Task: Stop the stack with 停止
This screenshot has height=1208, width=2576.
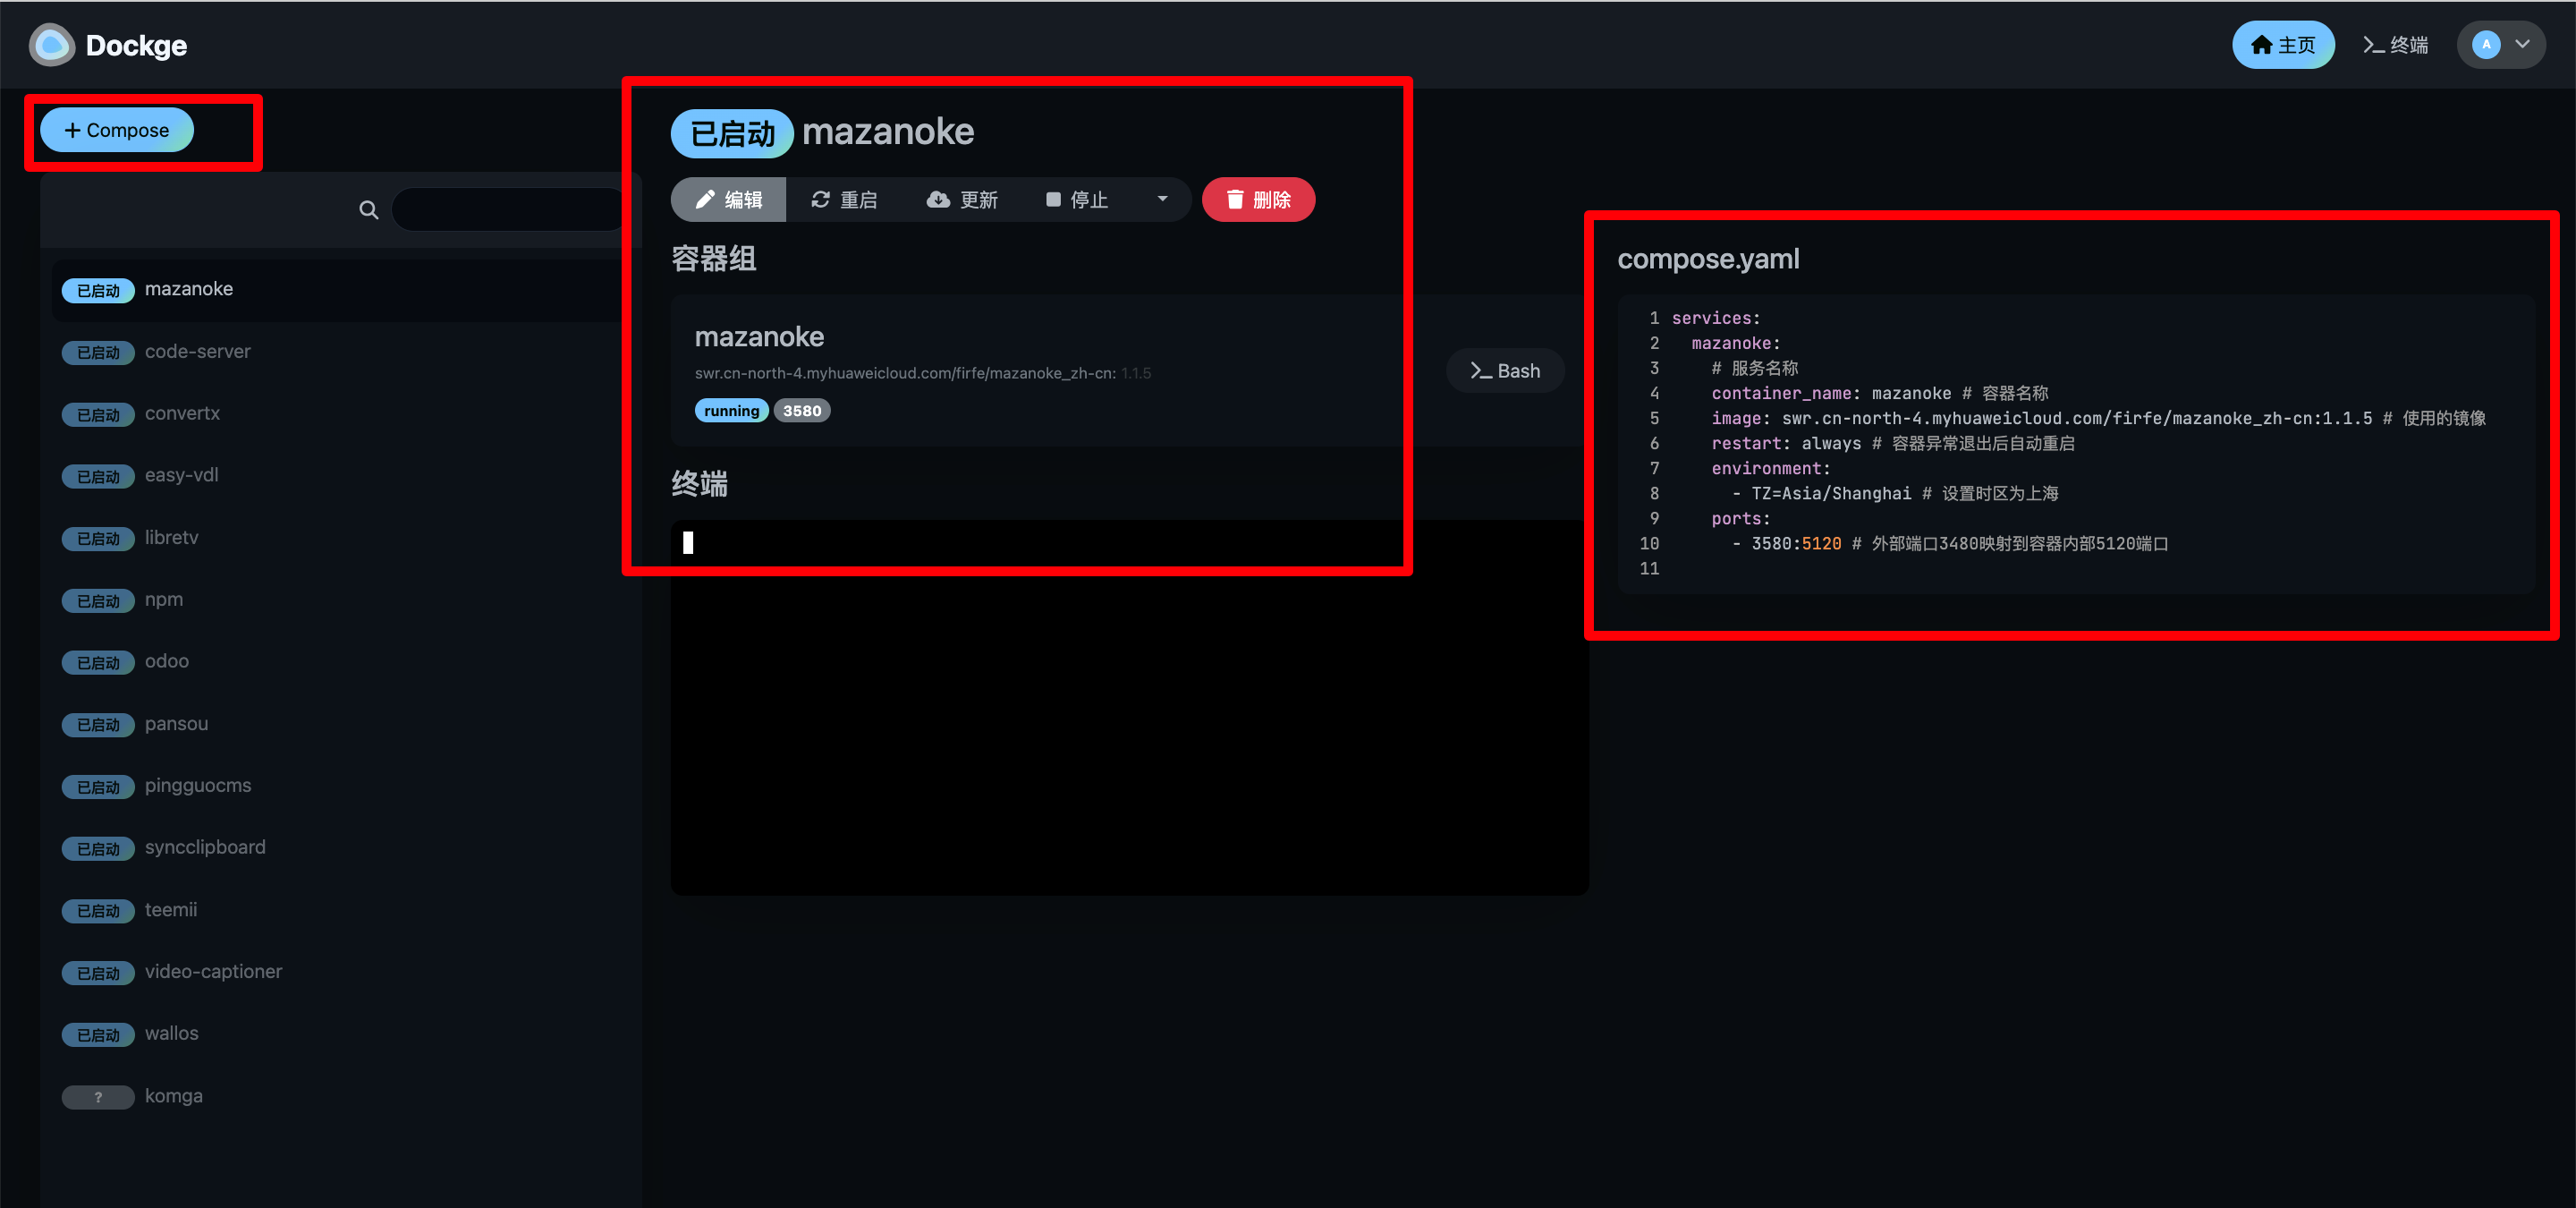Action: [1077, 200]
